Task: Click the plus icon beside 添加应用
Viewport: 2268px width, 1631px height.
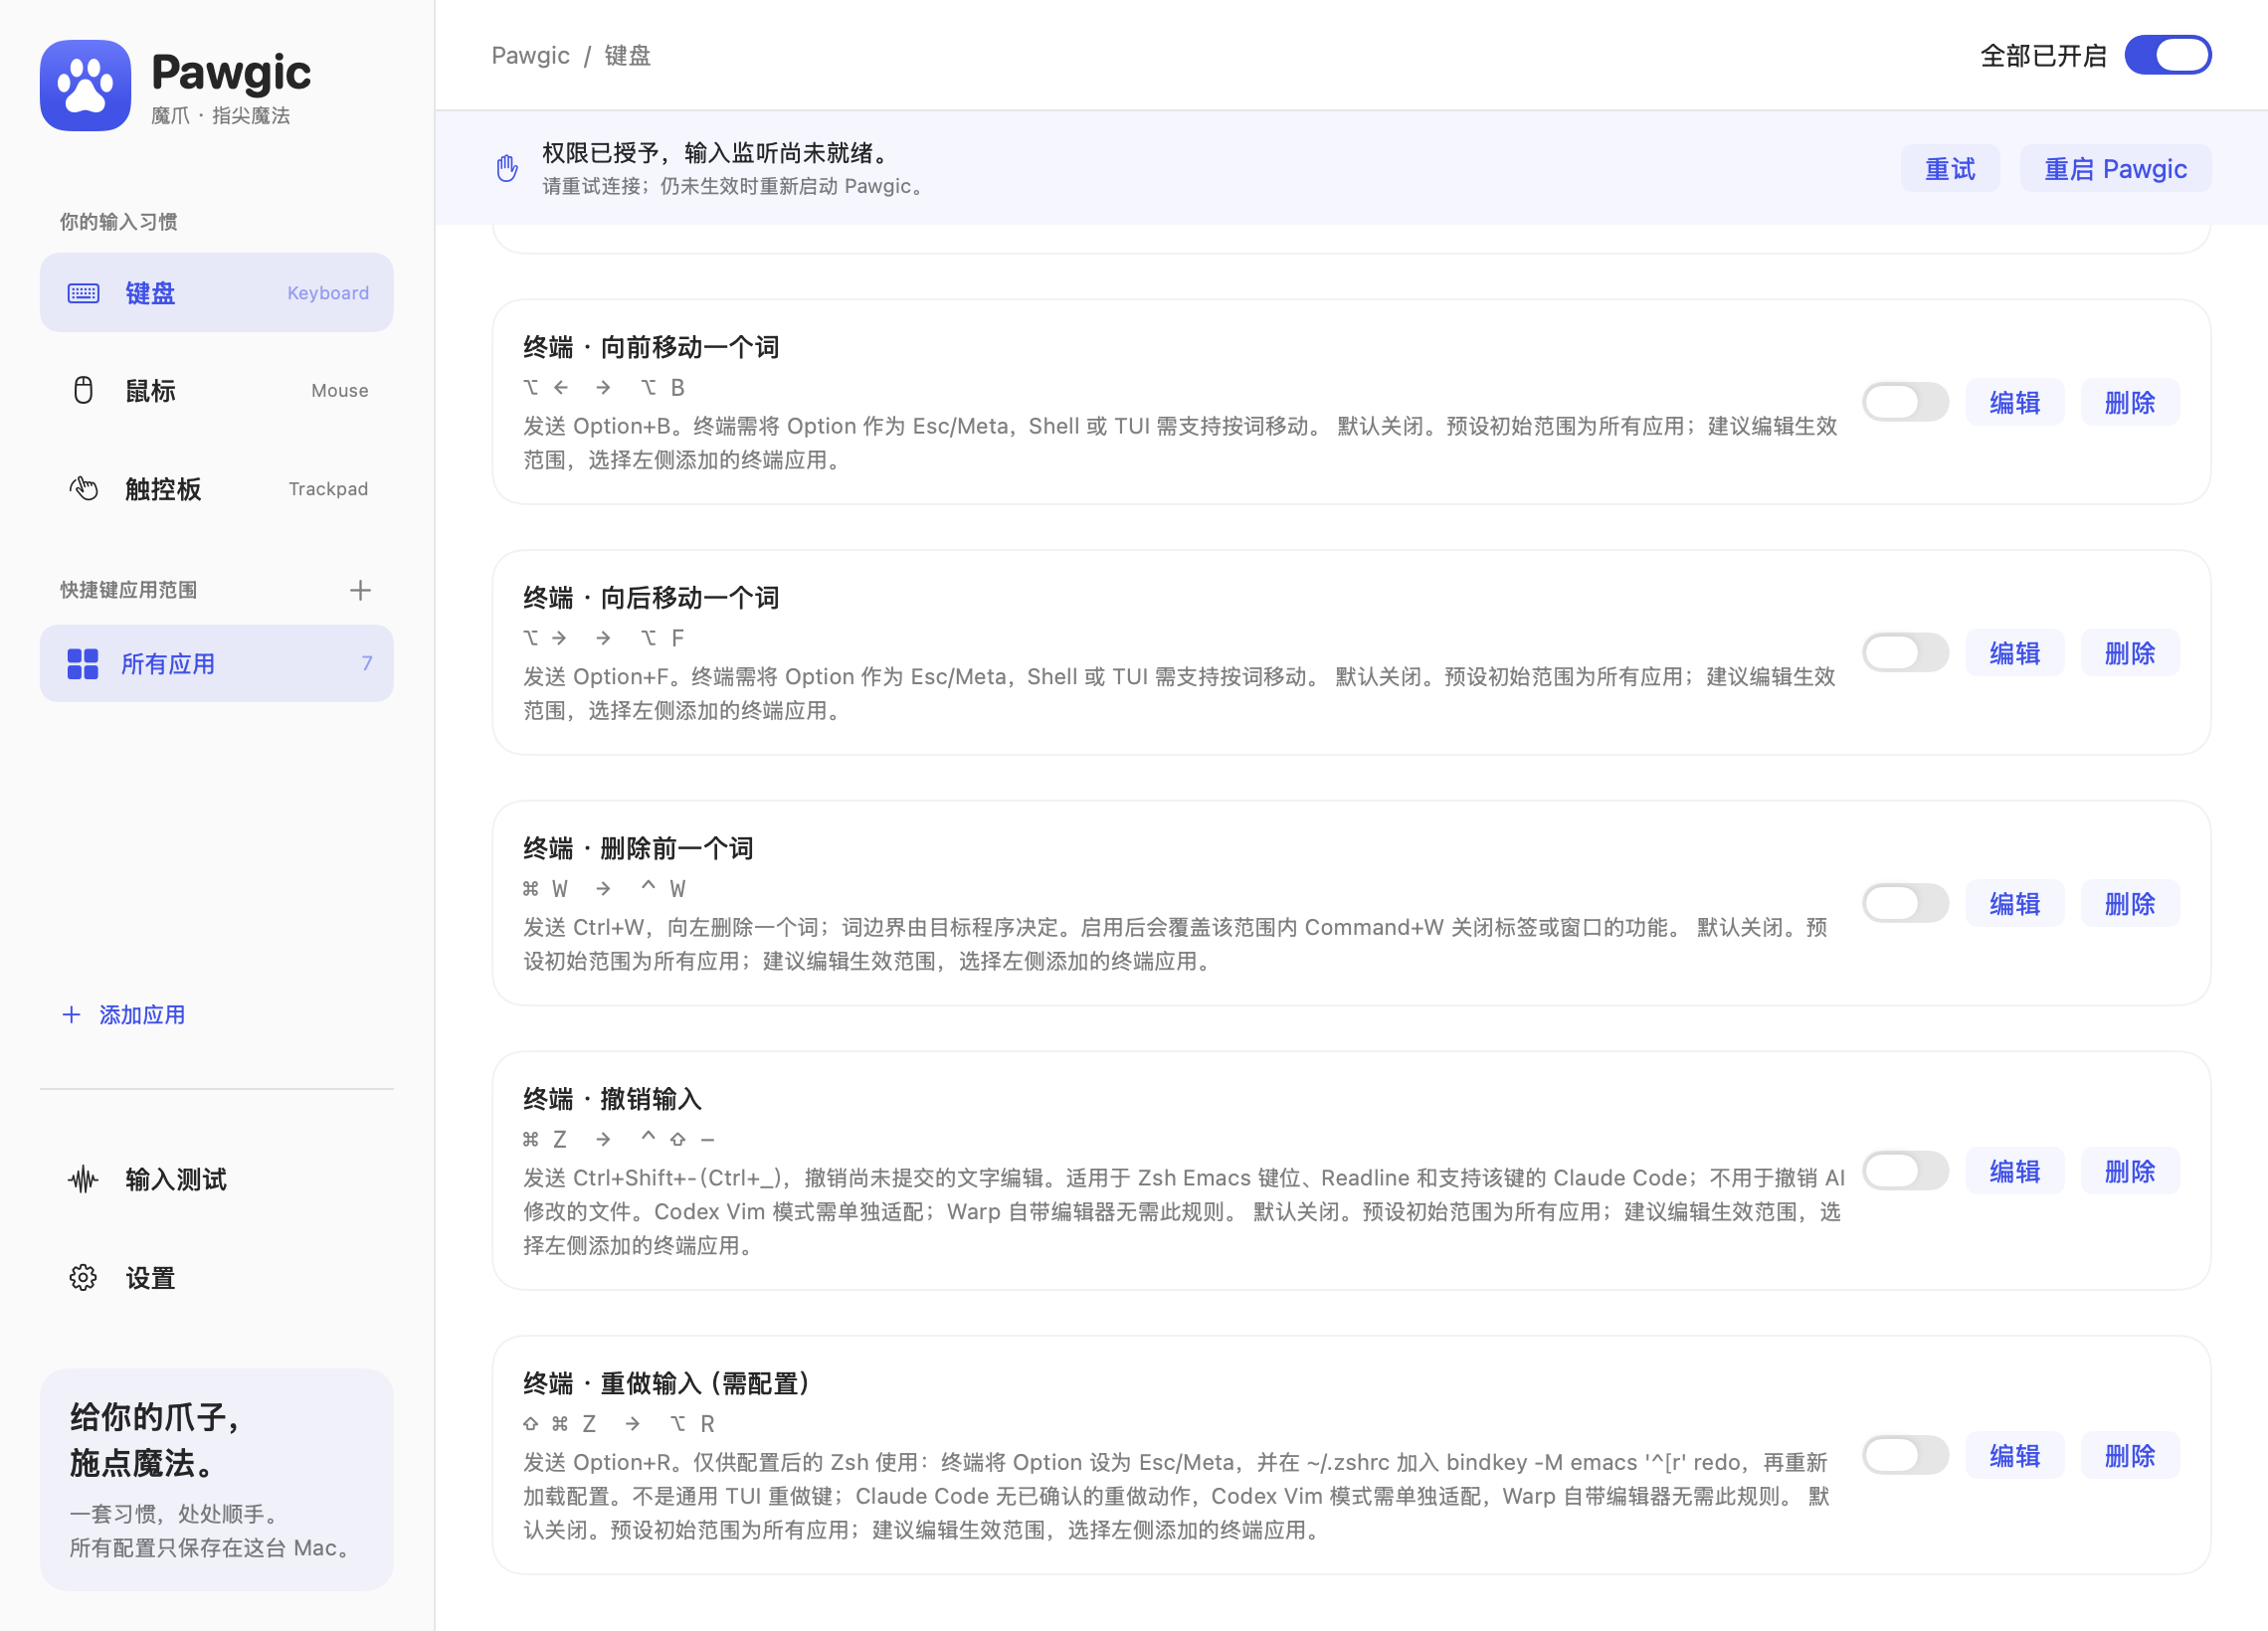Action: pos(71,1015)
